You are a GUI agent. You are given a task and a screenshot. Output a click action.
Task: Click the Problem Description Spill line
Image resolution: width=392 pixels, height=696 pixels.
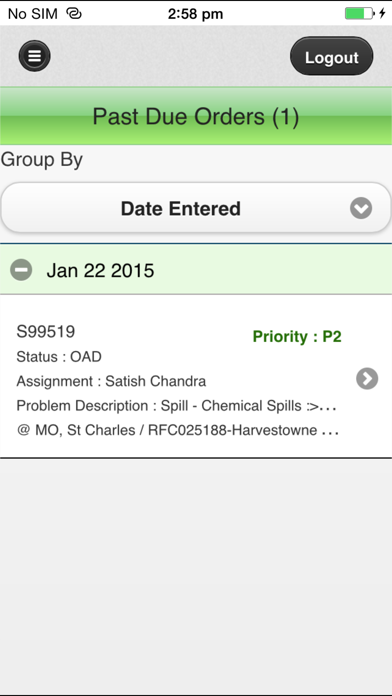176,406
